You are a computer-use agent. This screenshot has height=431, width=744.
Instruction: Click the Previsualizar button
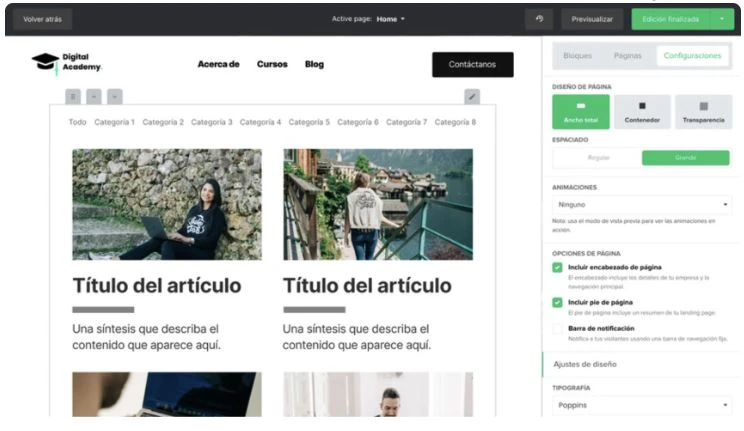pos(592,19)
